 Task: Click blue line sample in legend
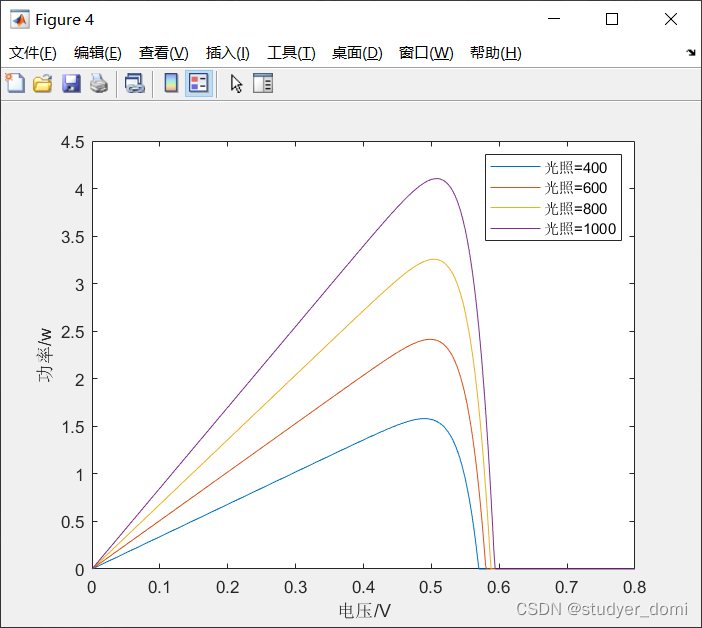(515, 167)
